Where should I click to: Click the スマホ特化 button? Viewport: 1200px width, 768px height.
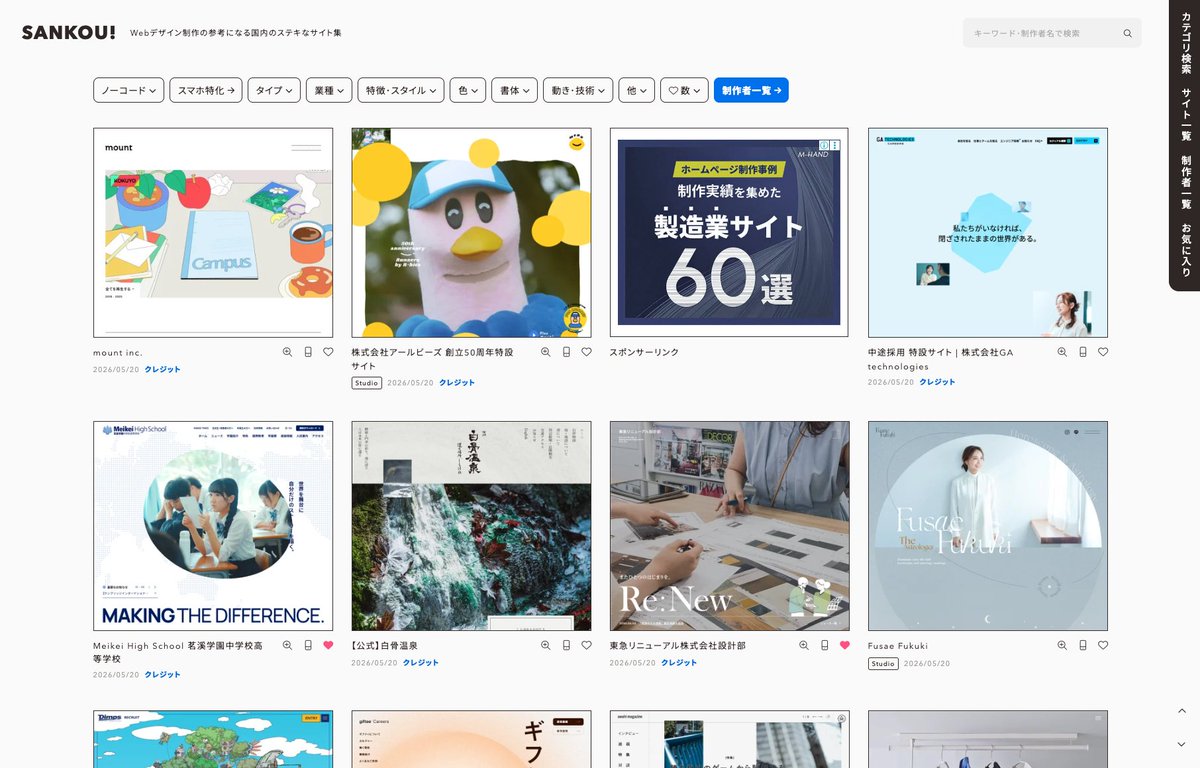pos(206,90)
